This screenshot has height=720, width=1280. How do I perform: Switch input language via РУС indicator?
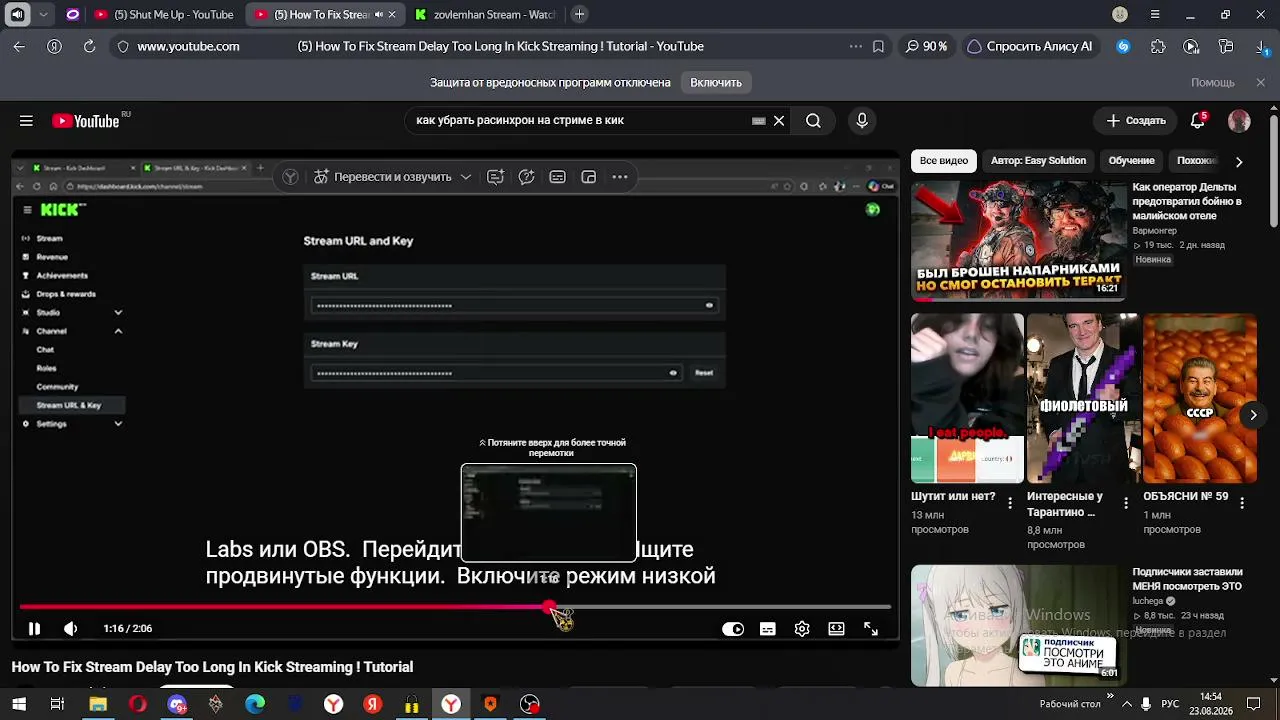(x=1170, y=704)
